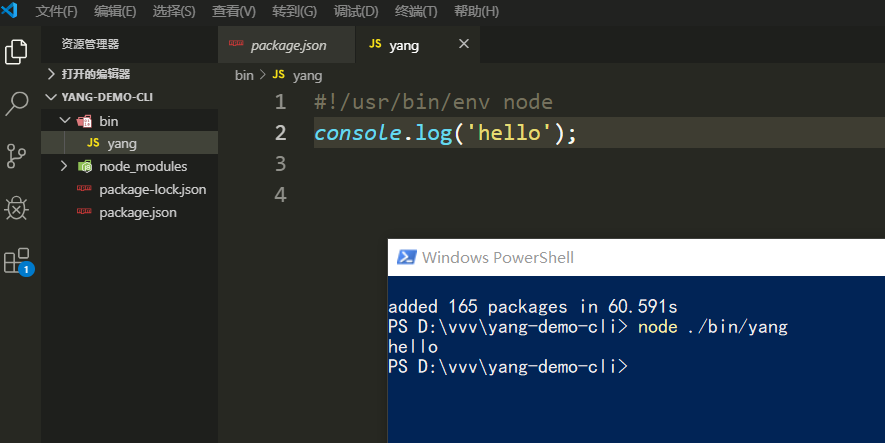Open the Extensions view icon
Screen dimensions: 885x443
tap(17, 260)
